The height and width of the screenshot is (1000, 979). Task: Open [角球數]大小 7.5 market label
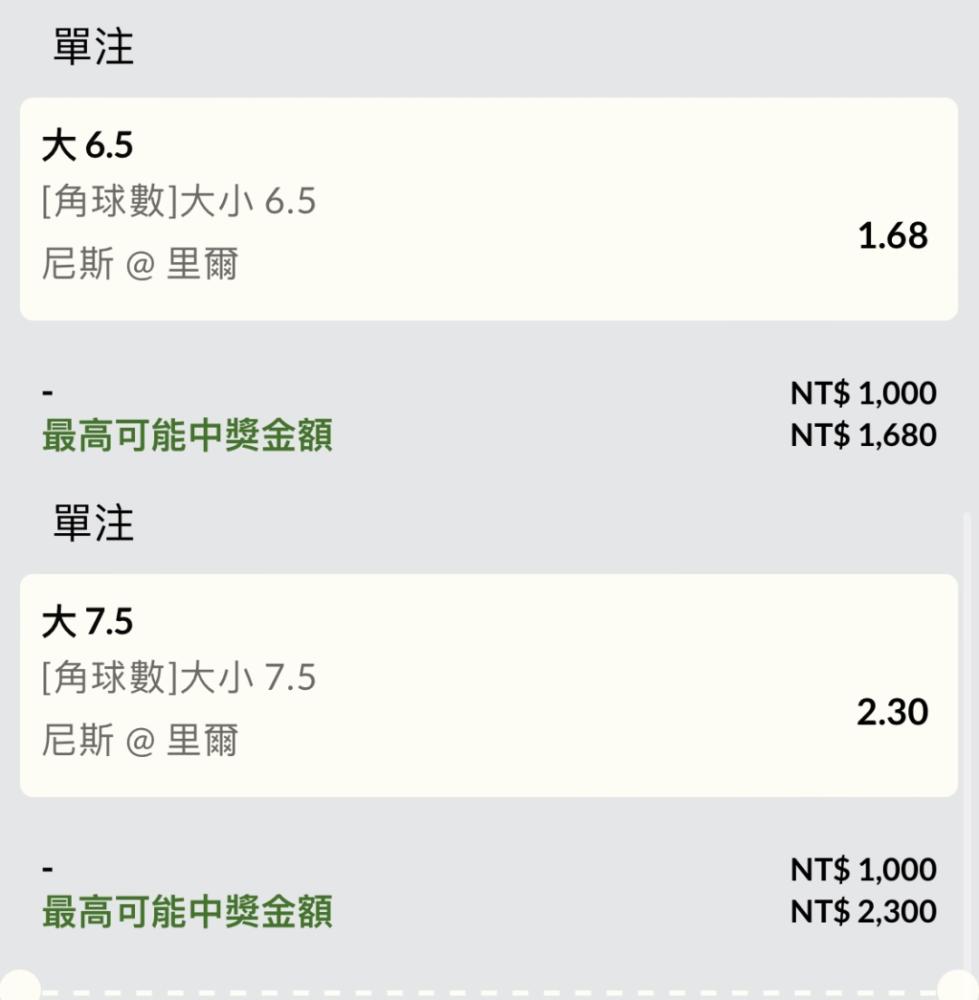click(x=179, y=677)
